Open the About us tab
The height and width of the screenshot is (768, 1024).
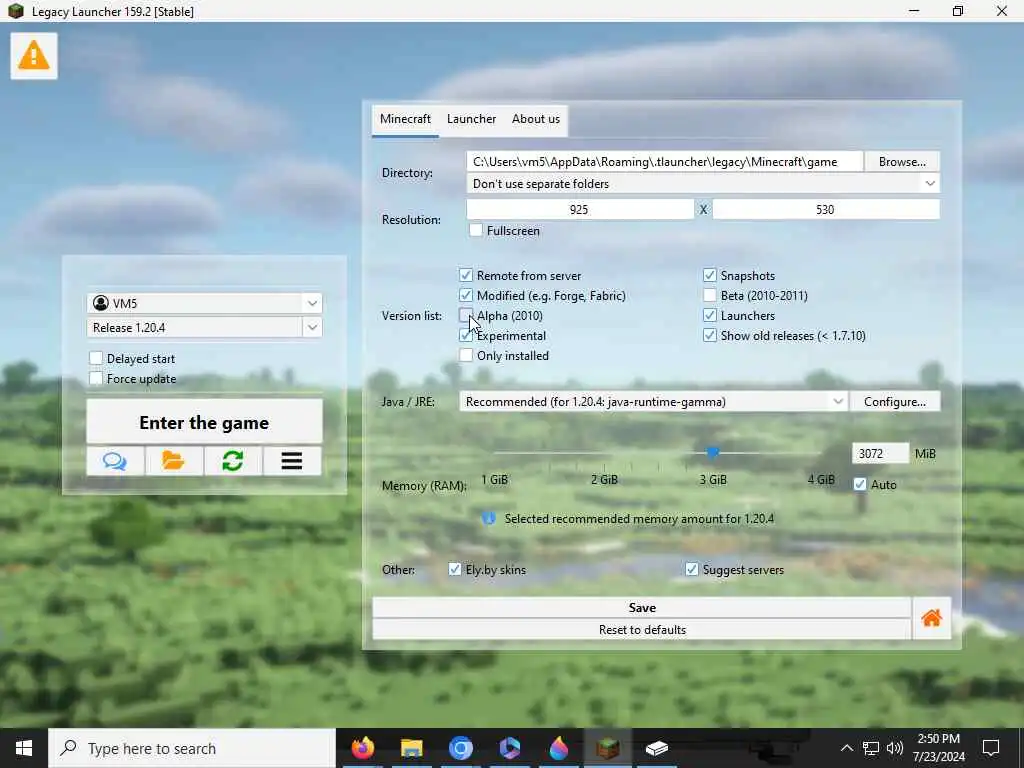point(536,120)
